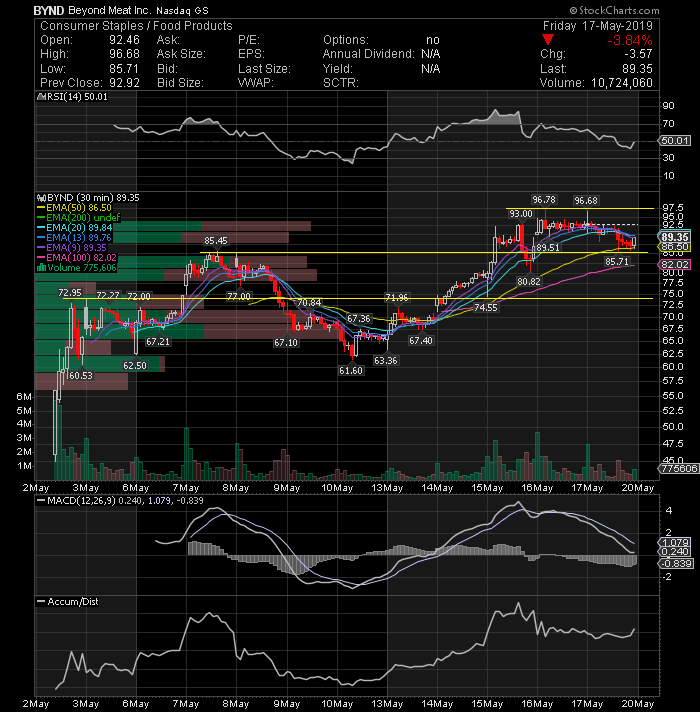Click the EMA(200) undef legend entry
Image resolution: width=700 pixels, height=712 pixels.
[x=83, y=218]
